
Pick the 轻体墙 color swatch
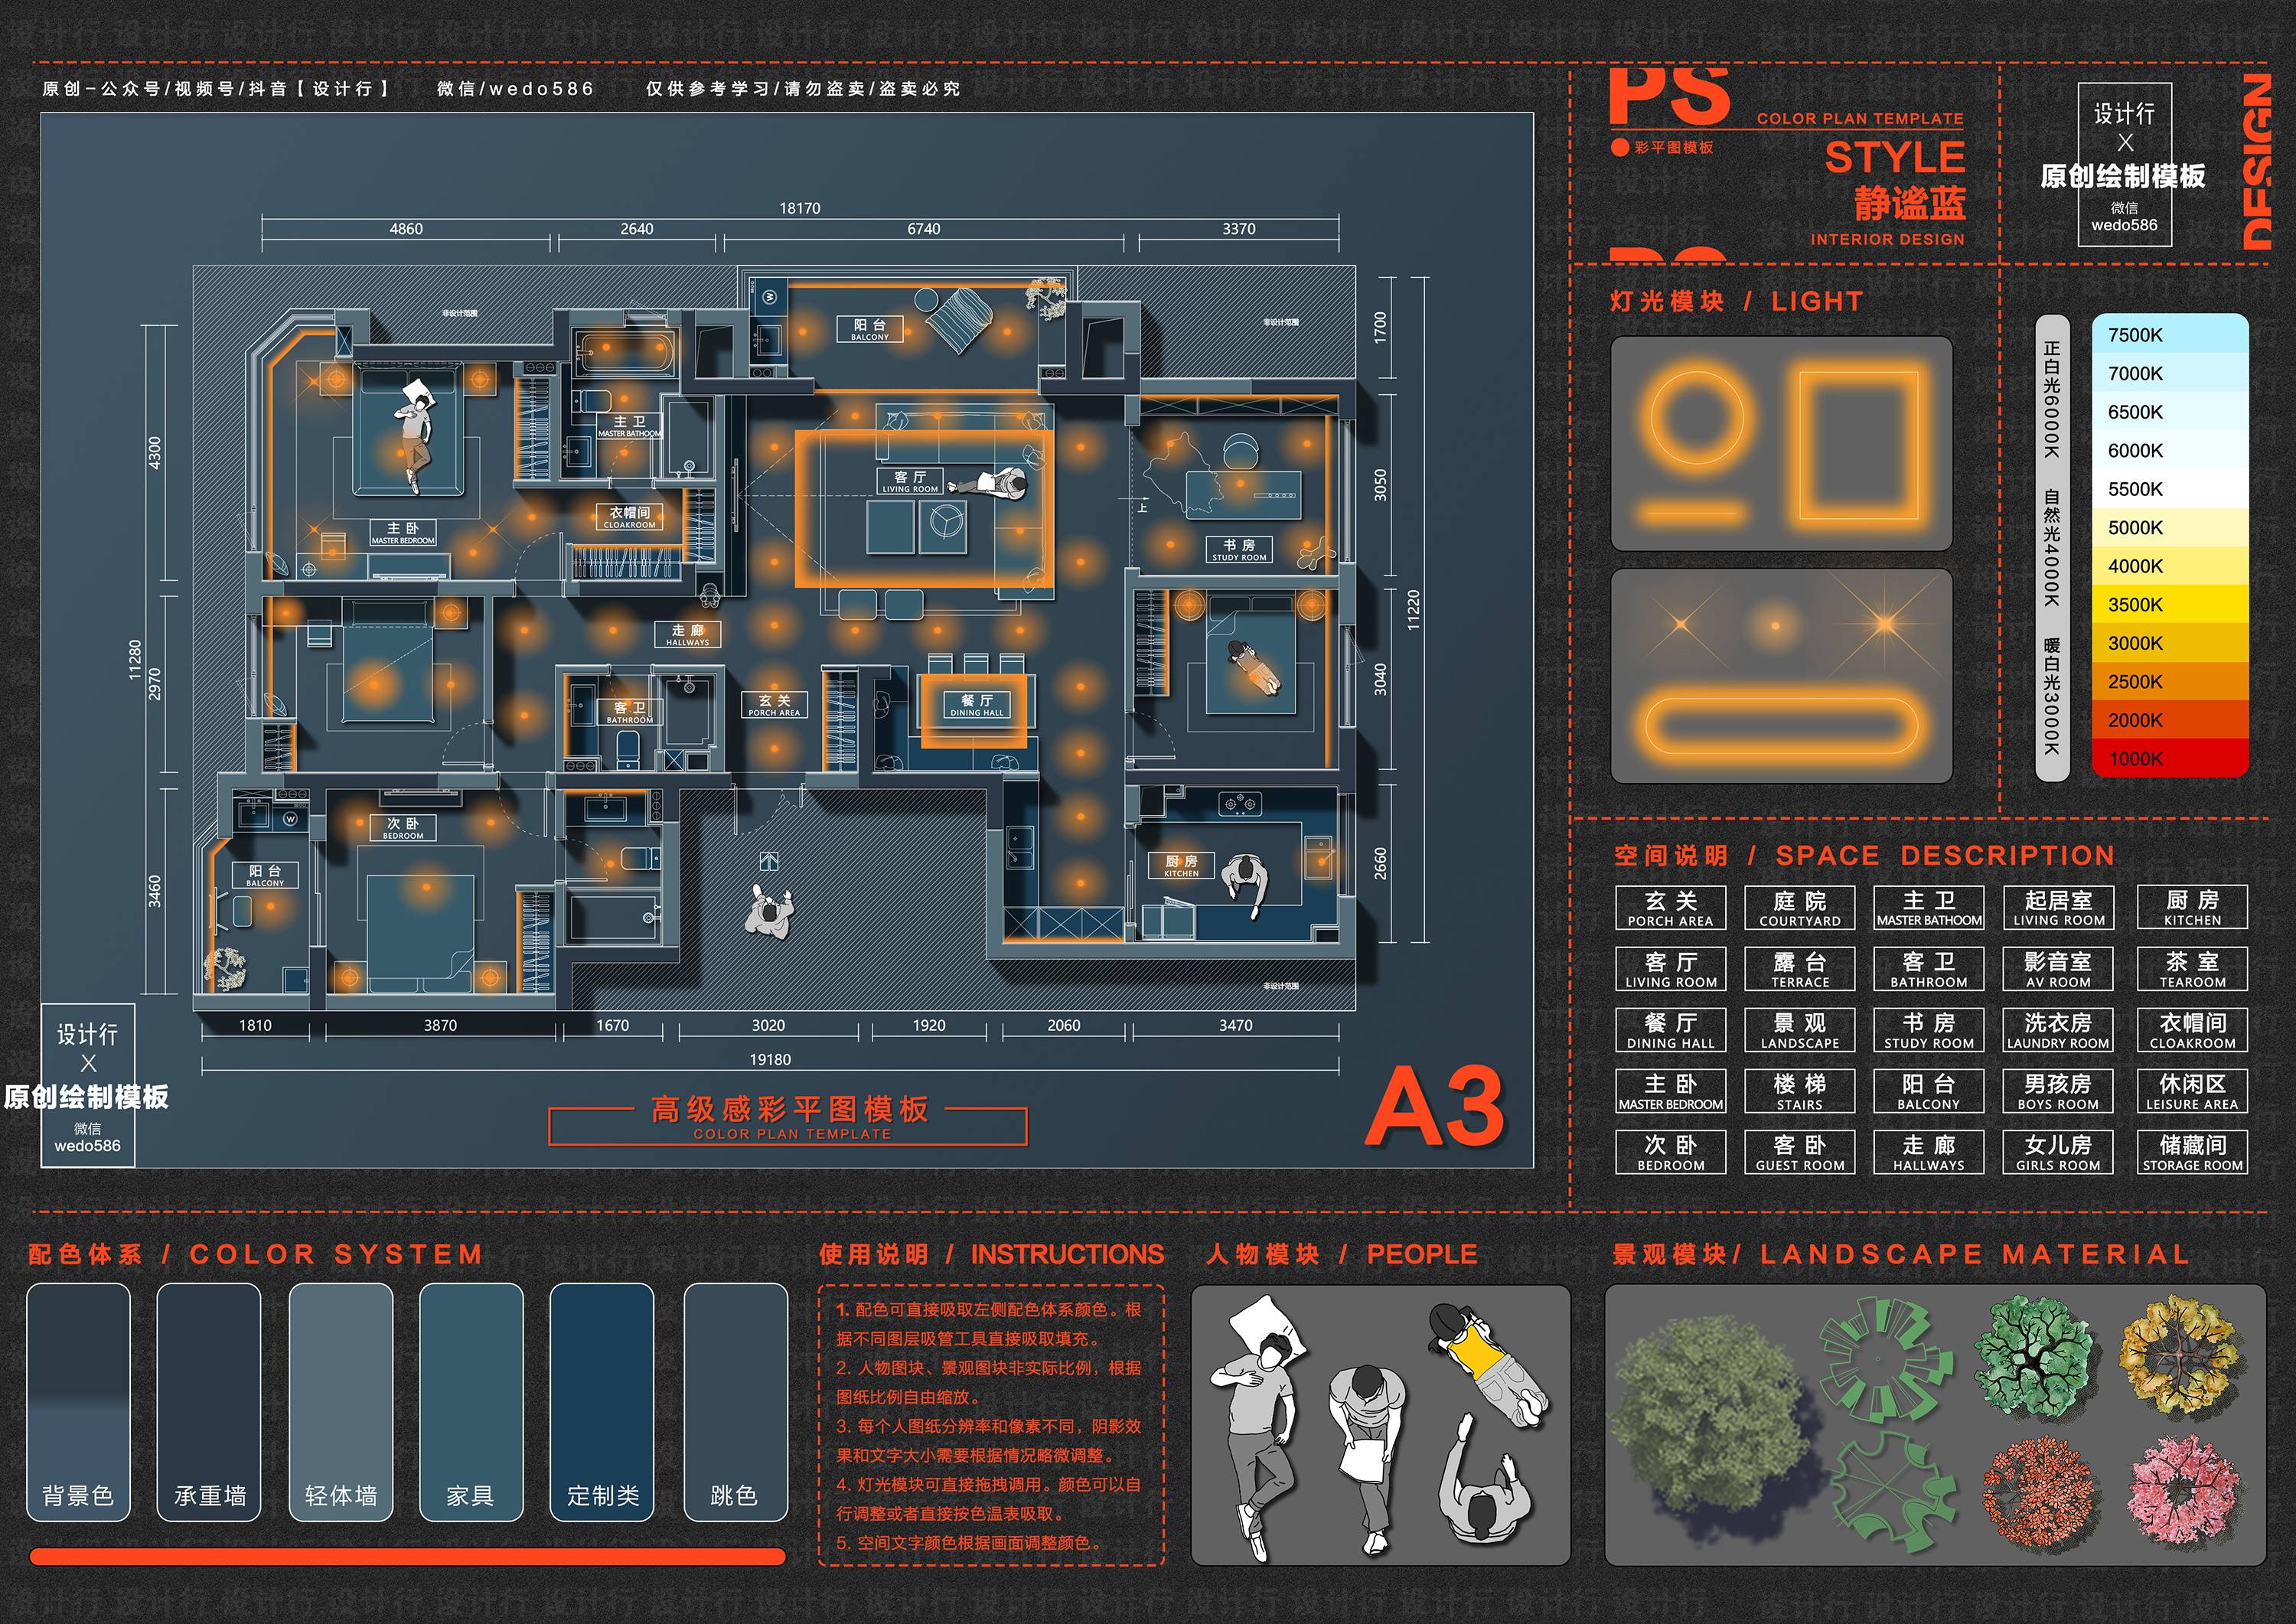[x=341, y=1402]
